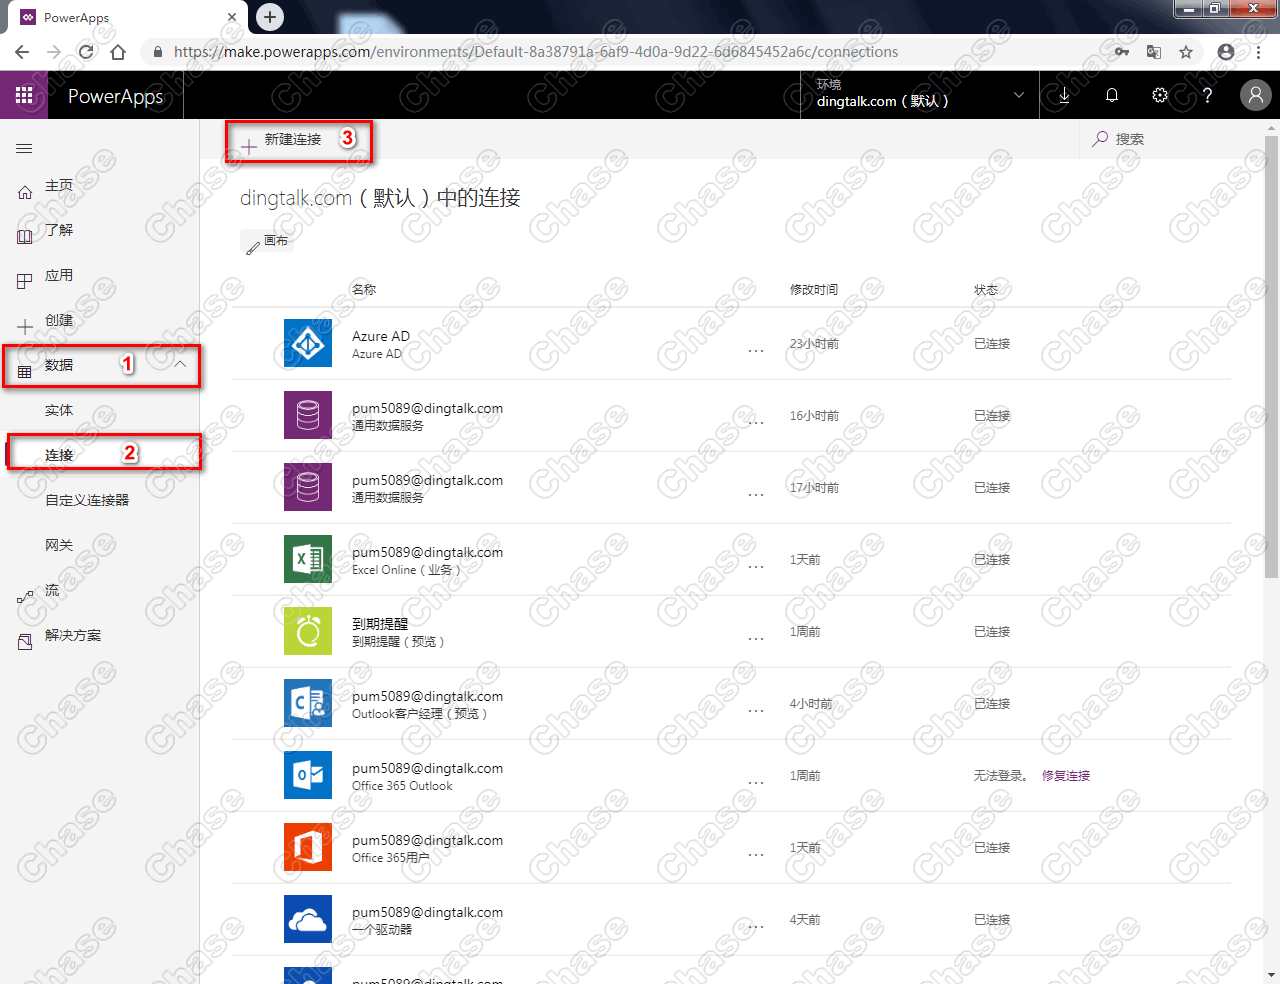Click the download PowerApps icon
The height and width of the screenshot is (984, 1280).
(1064, 95)
